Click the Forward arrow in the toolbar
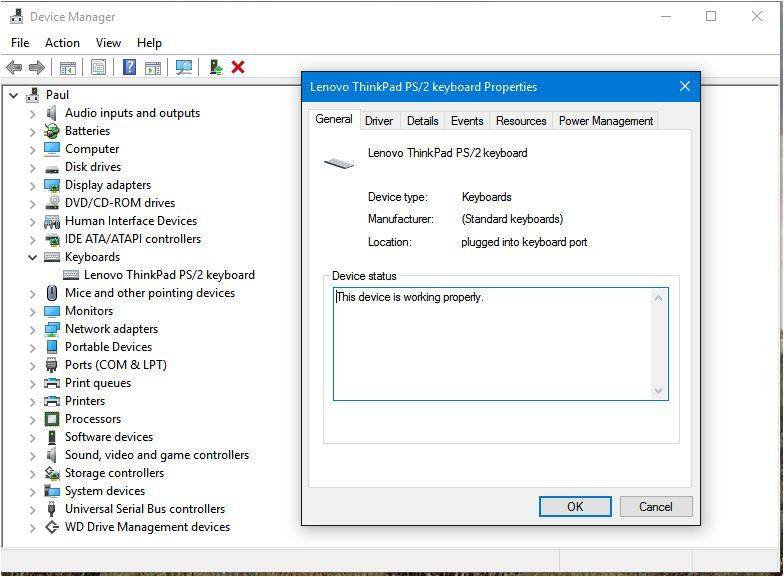Image resolution: width=784 pixels, height=577 pixels. coord(37,67)
